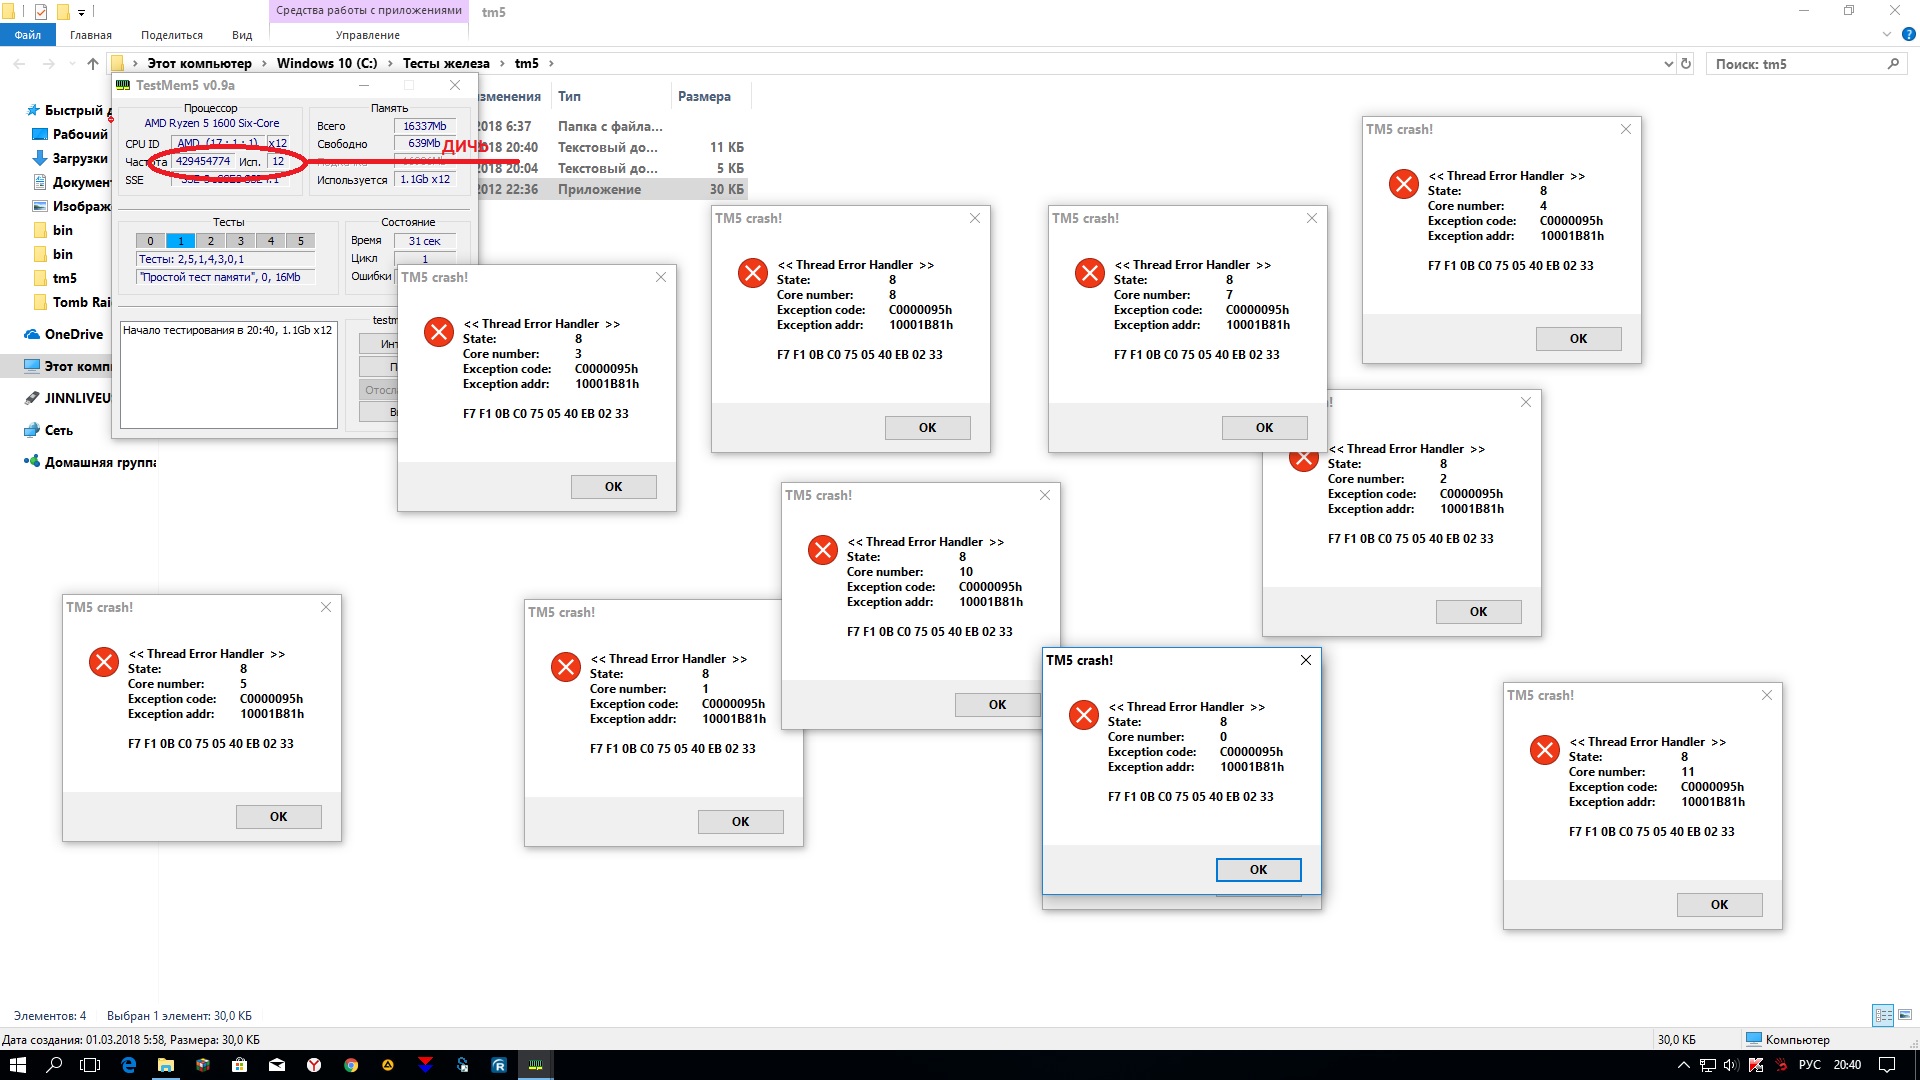Expand breadcrumb arrow after tm5
Viewport: 1920px width, 1080px height.
click(x=551, y=64)
